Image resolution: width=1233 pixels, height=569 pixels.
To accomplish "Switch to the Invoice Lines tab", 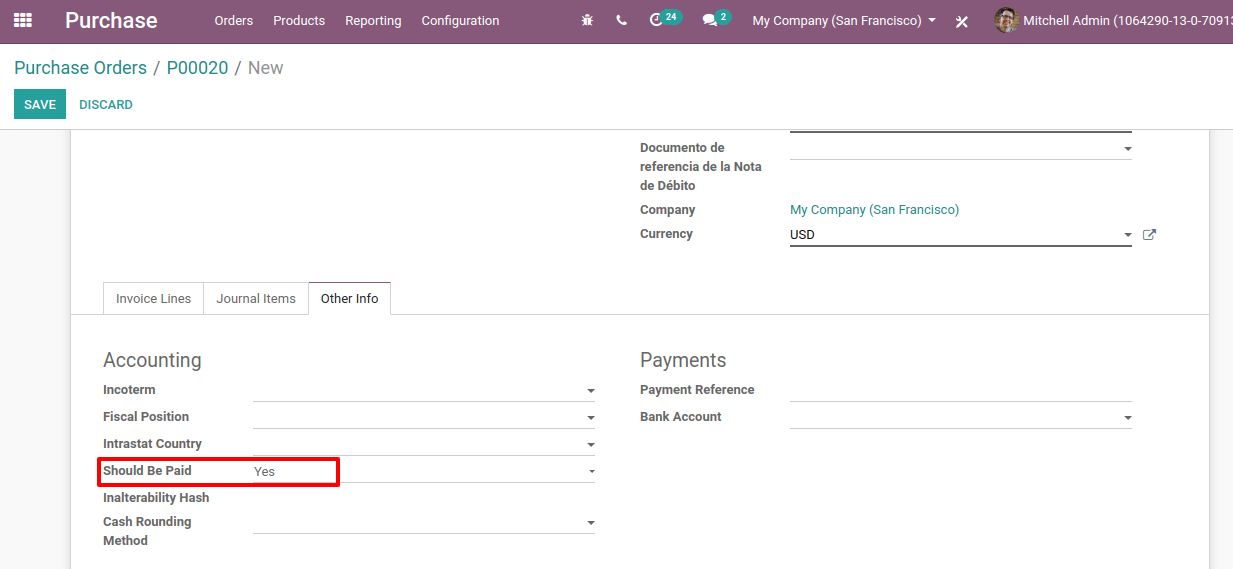I will pos(154,298).
